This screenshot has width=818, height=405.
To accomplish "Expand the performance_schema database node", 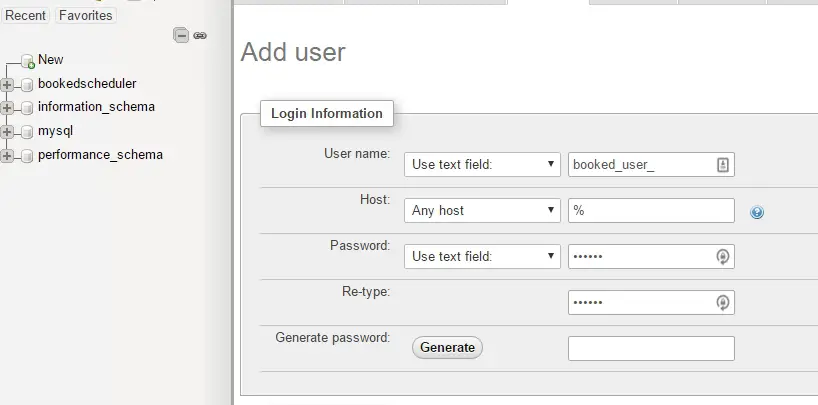I will 7,156.
